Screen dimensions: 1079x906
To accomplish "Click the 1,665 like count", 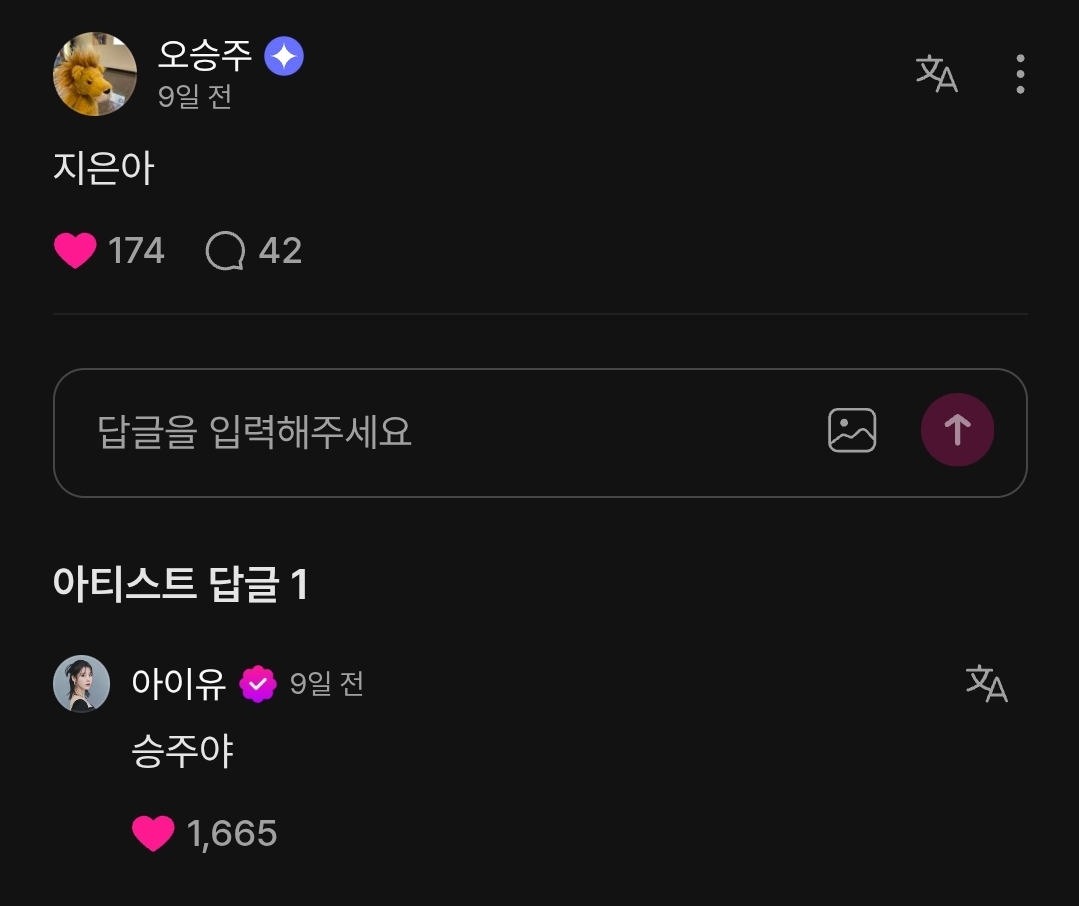I will pyautogui.click(x=232, y=833).
